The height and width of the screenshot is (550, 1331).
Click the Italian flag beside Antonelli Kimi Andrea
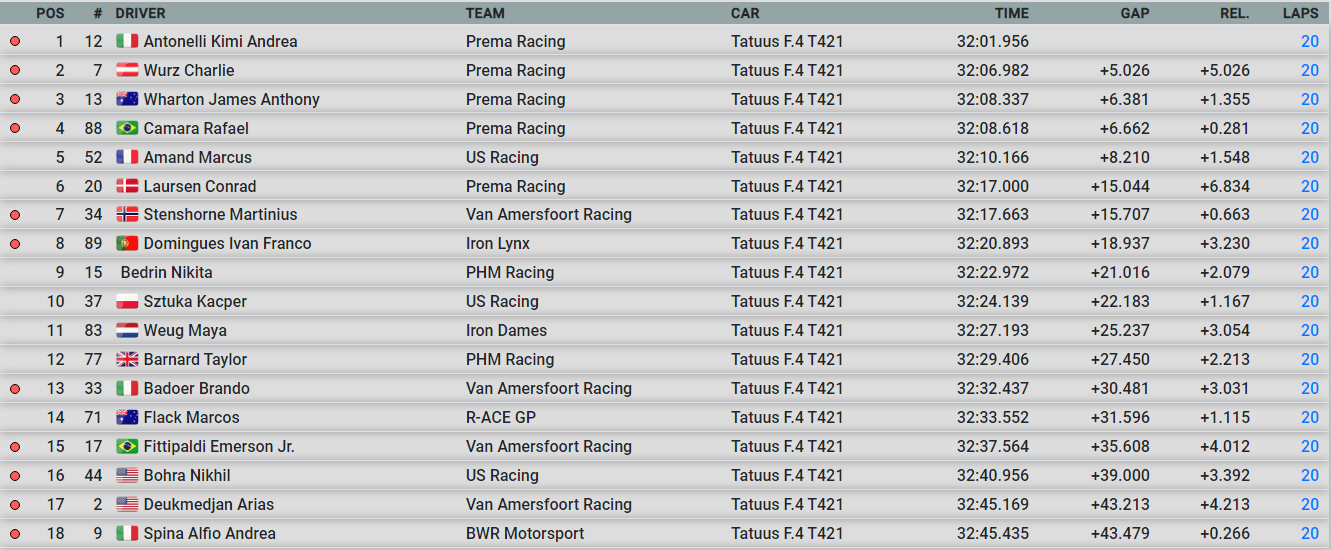click(x=127, y=41)
